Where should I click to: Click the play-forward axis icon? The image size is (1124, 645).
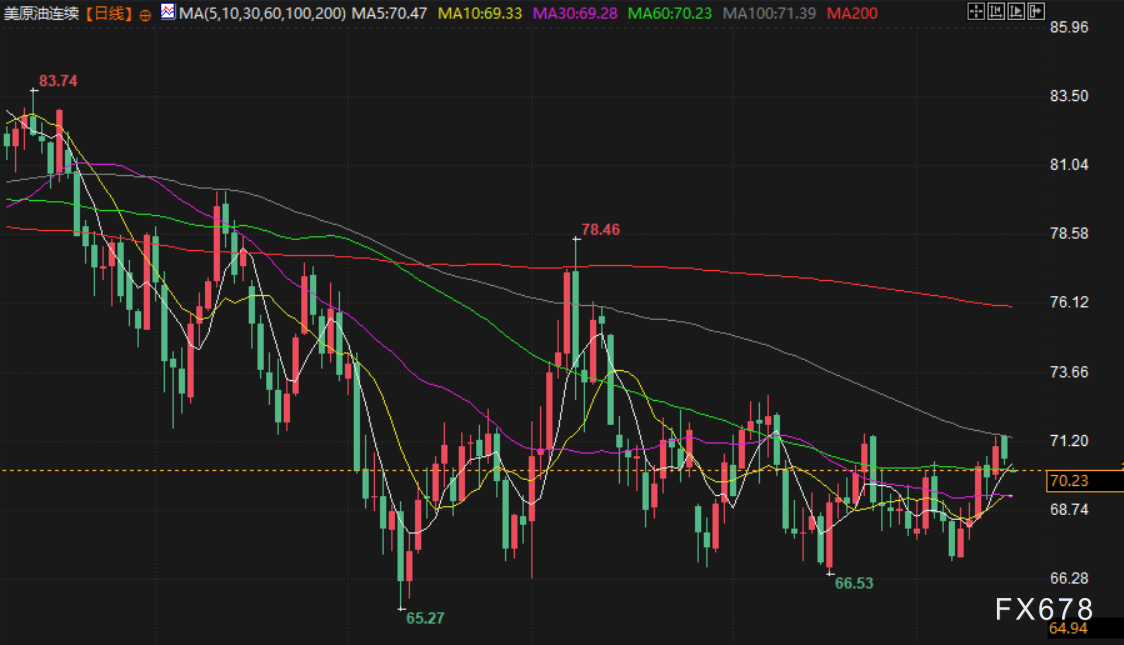point(1016,11)
